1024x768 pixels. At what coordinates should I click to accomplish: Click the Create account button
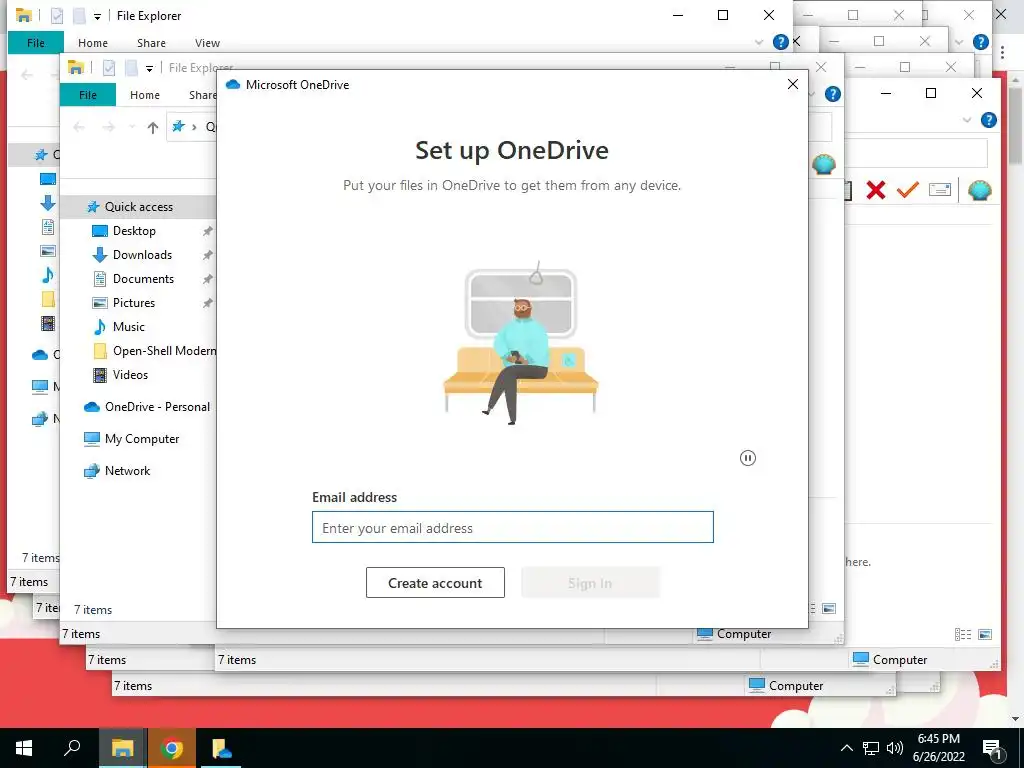(x=435, y=583)
